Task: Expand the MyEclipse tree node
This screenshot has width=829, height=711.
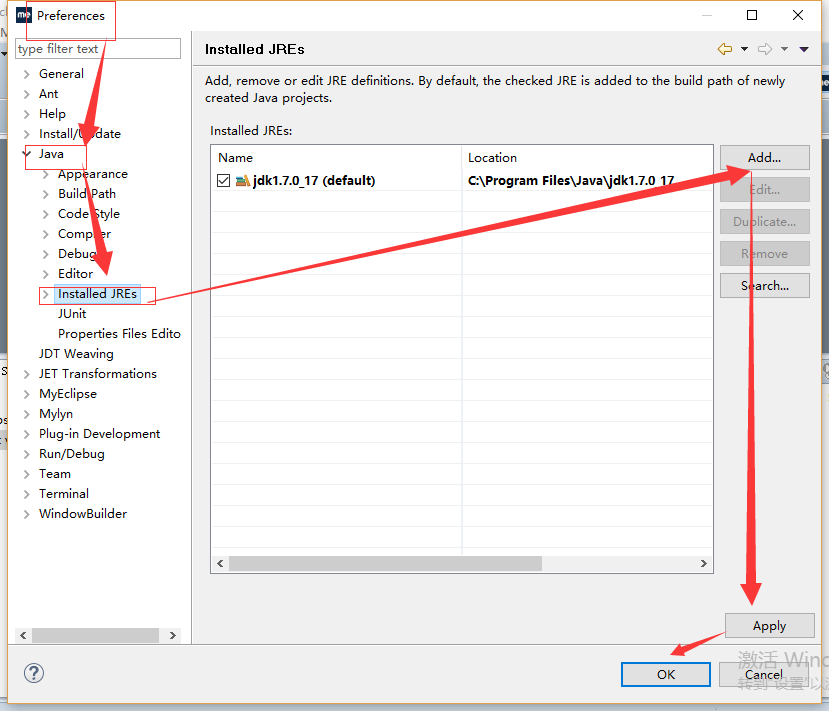Action: tap(26, 394)
